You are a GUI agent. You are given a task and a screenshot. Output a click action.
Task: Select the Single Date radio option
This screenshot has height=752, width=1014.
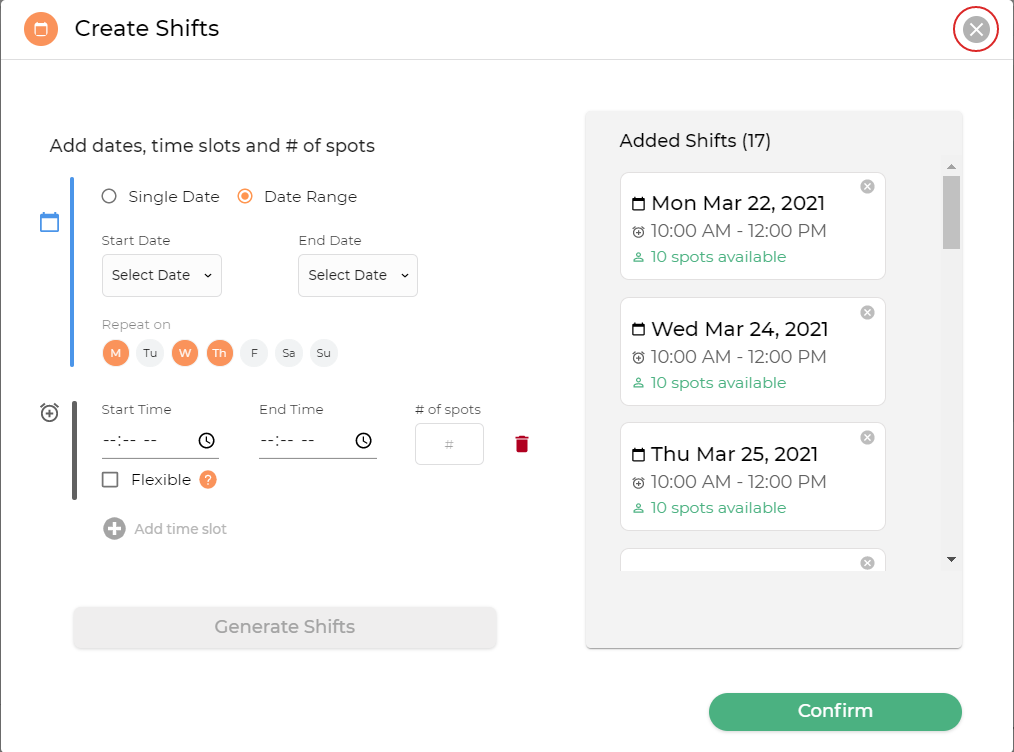[109, 197]
